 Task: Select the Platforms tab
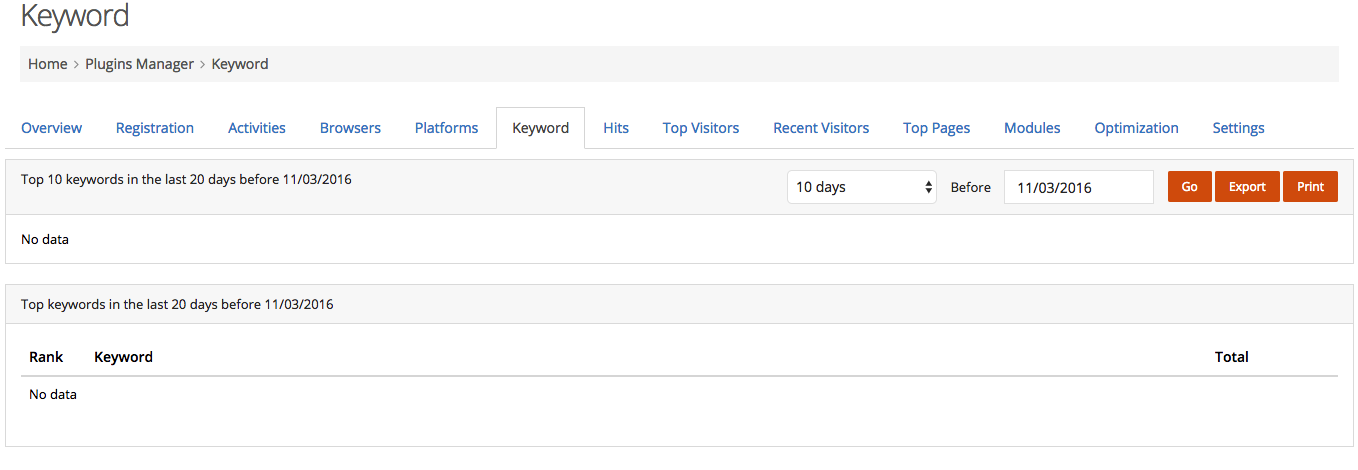pyautogui.click(x=446, y=128)
